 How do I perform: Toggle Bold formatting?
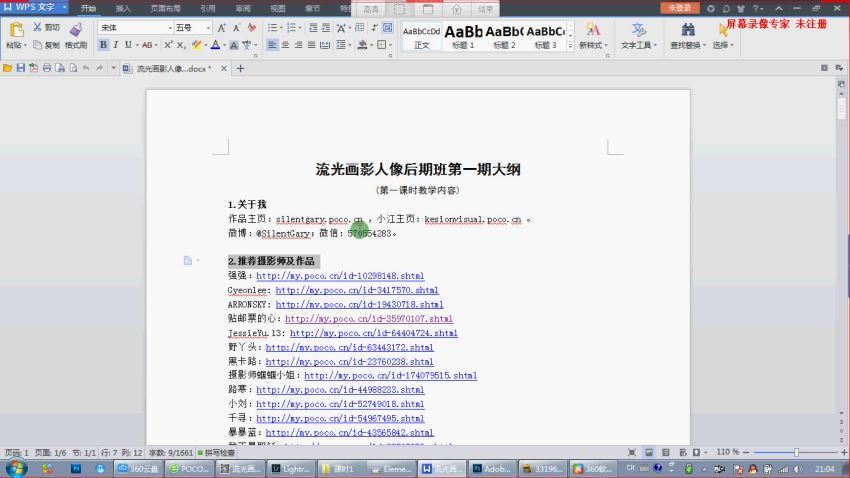pyautogui.click(x=102, y=45)
